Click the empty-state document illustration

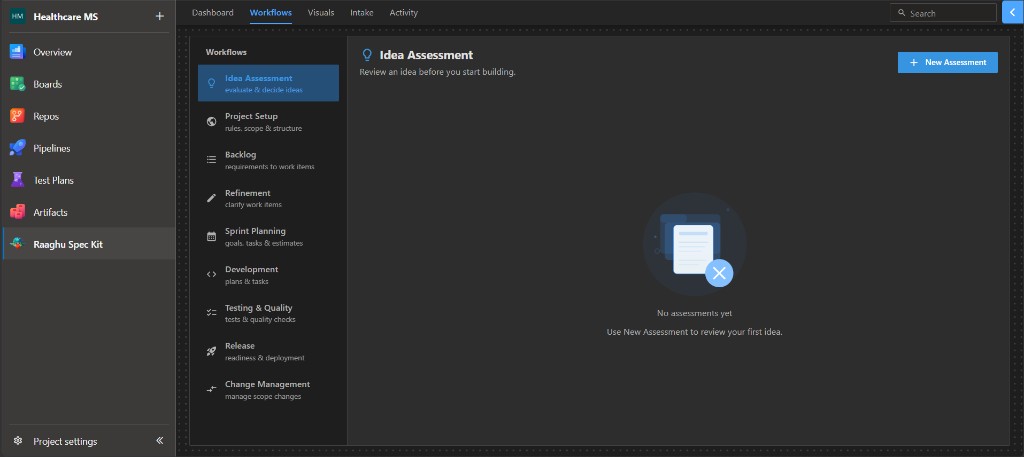click(695, 245)
